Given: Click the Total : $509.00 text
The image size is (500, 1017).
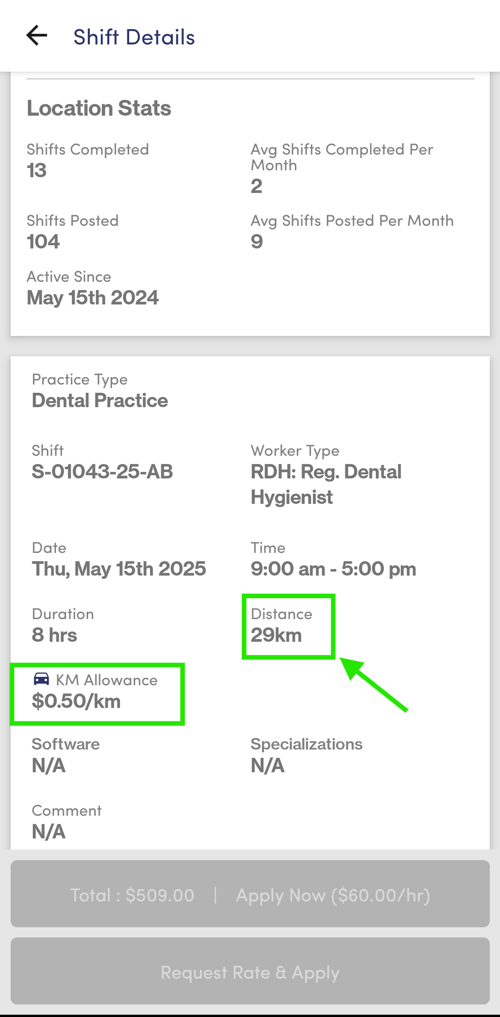Looking at the screenshot, I should pyautogui.click(x=132, y=895).
